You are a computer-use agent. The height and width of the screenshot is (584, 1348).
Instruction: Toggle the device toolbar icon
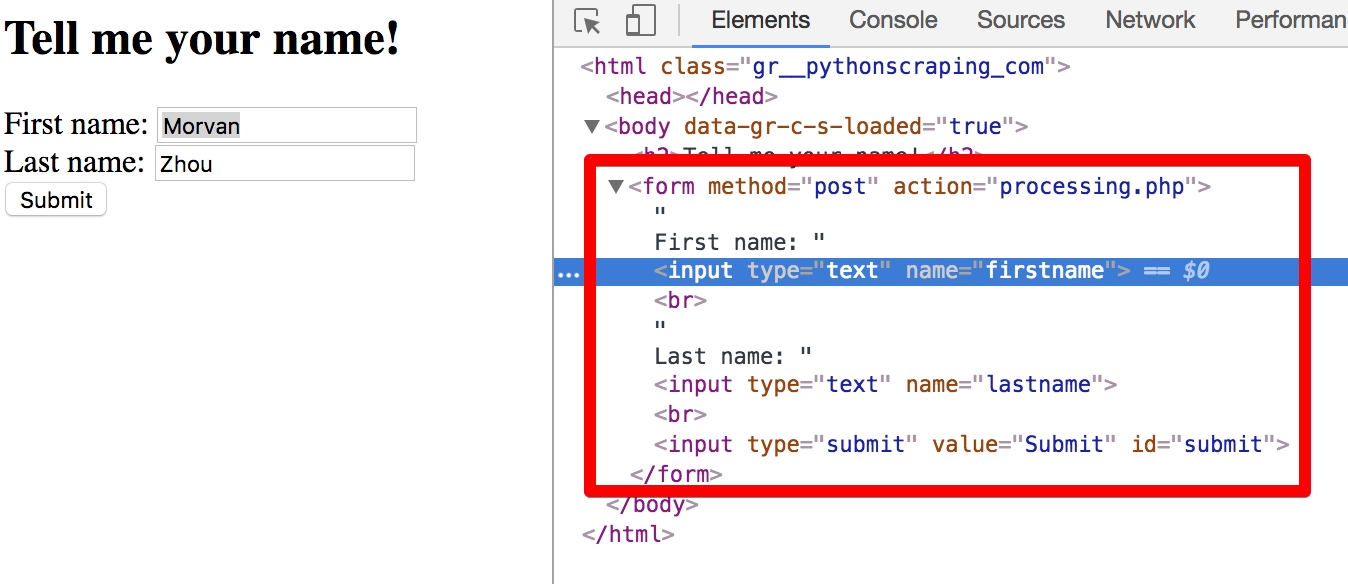[x=640, y=21]
